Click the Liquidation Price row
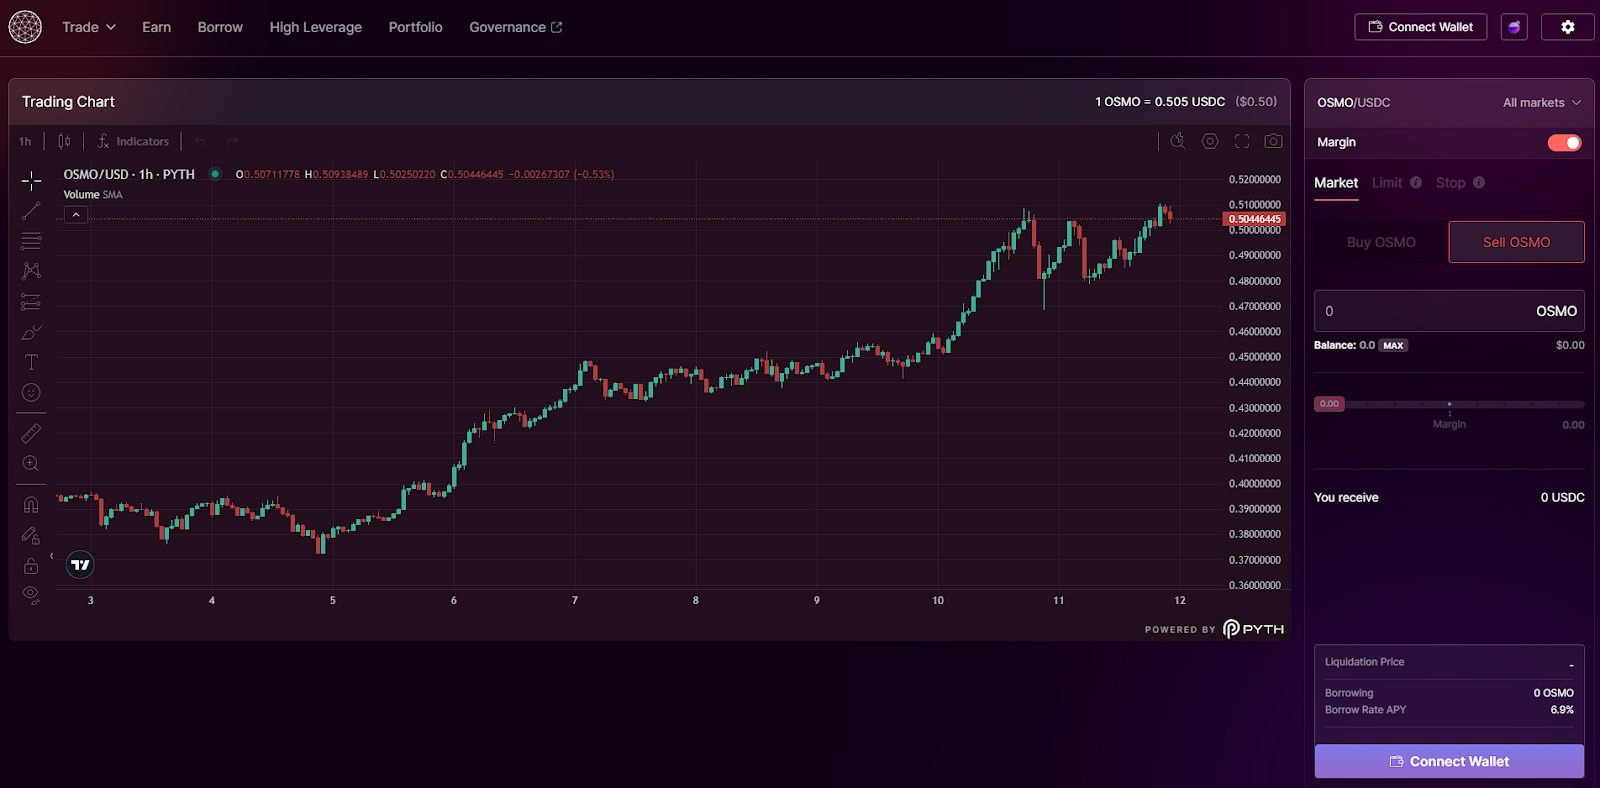This screenshot has width=1600, height=788. (x=1449, y=662)
